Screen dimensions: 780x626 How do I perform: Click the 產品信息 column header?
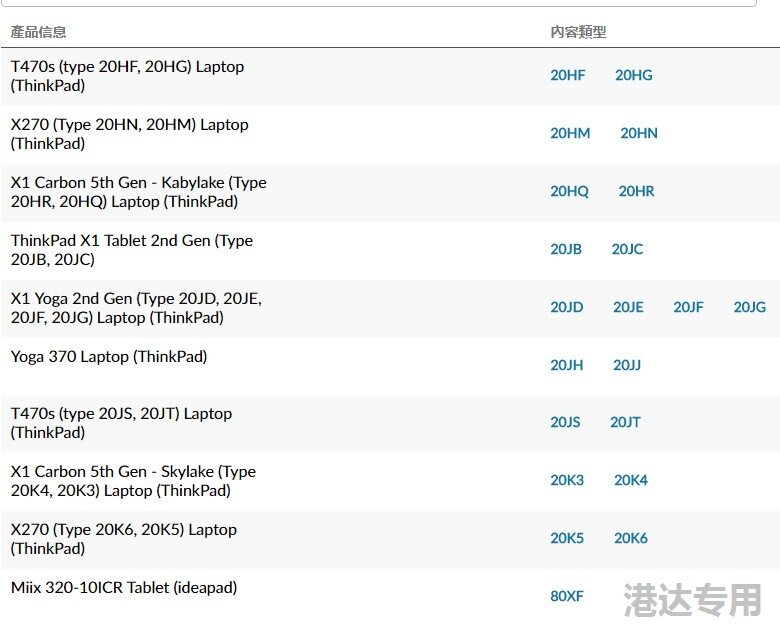[38, 32]
